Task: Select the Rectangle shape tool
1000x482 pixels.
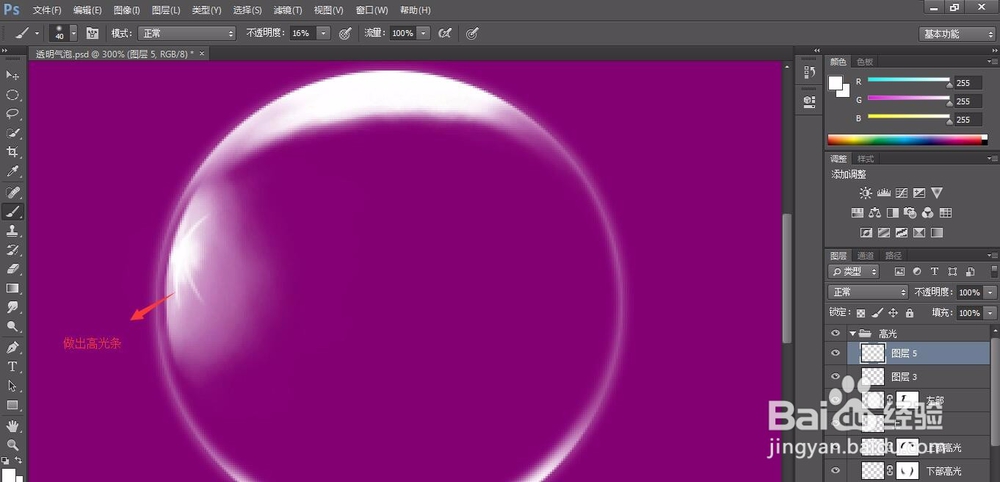Action: [x=12, y=405]
